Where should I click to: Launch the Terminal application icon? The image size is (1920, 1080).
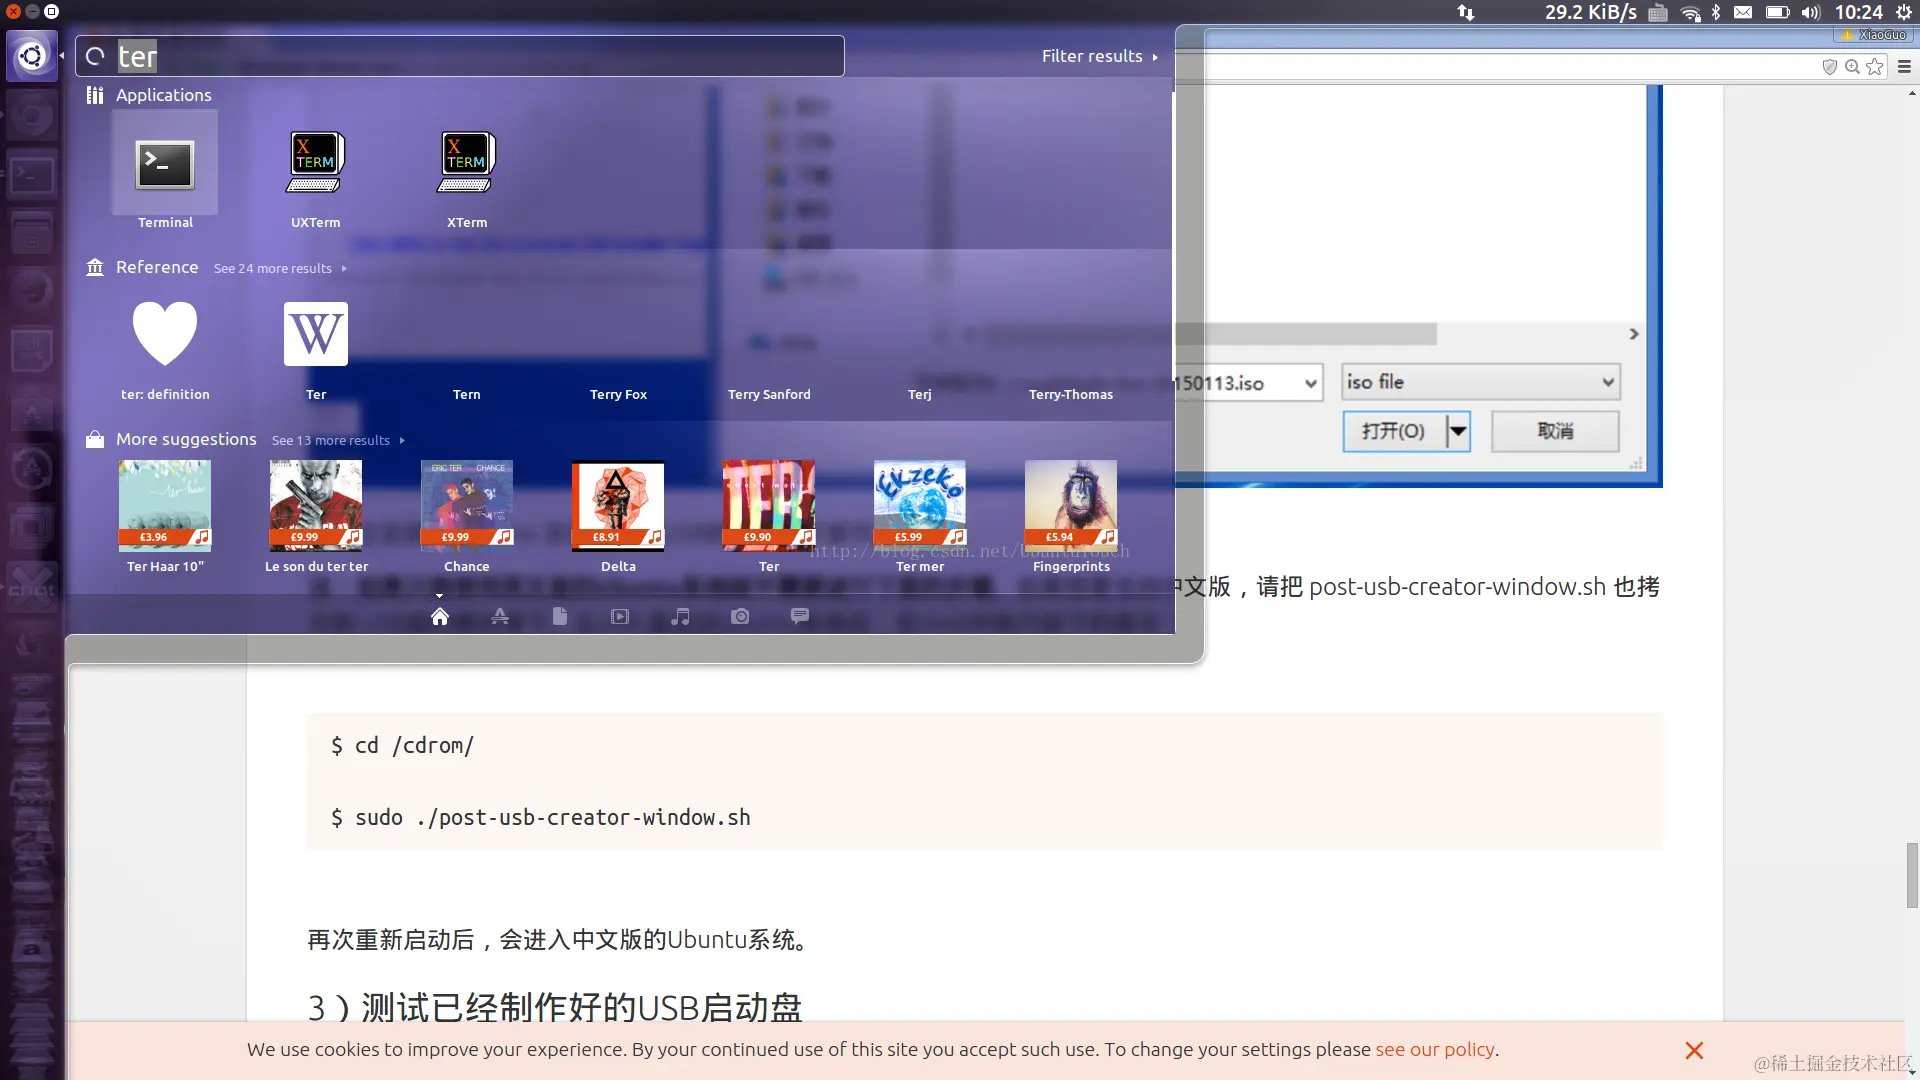(165, 165)
